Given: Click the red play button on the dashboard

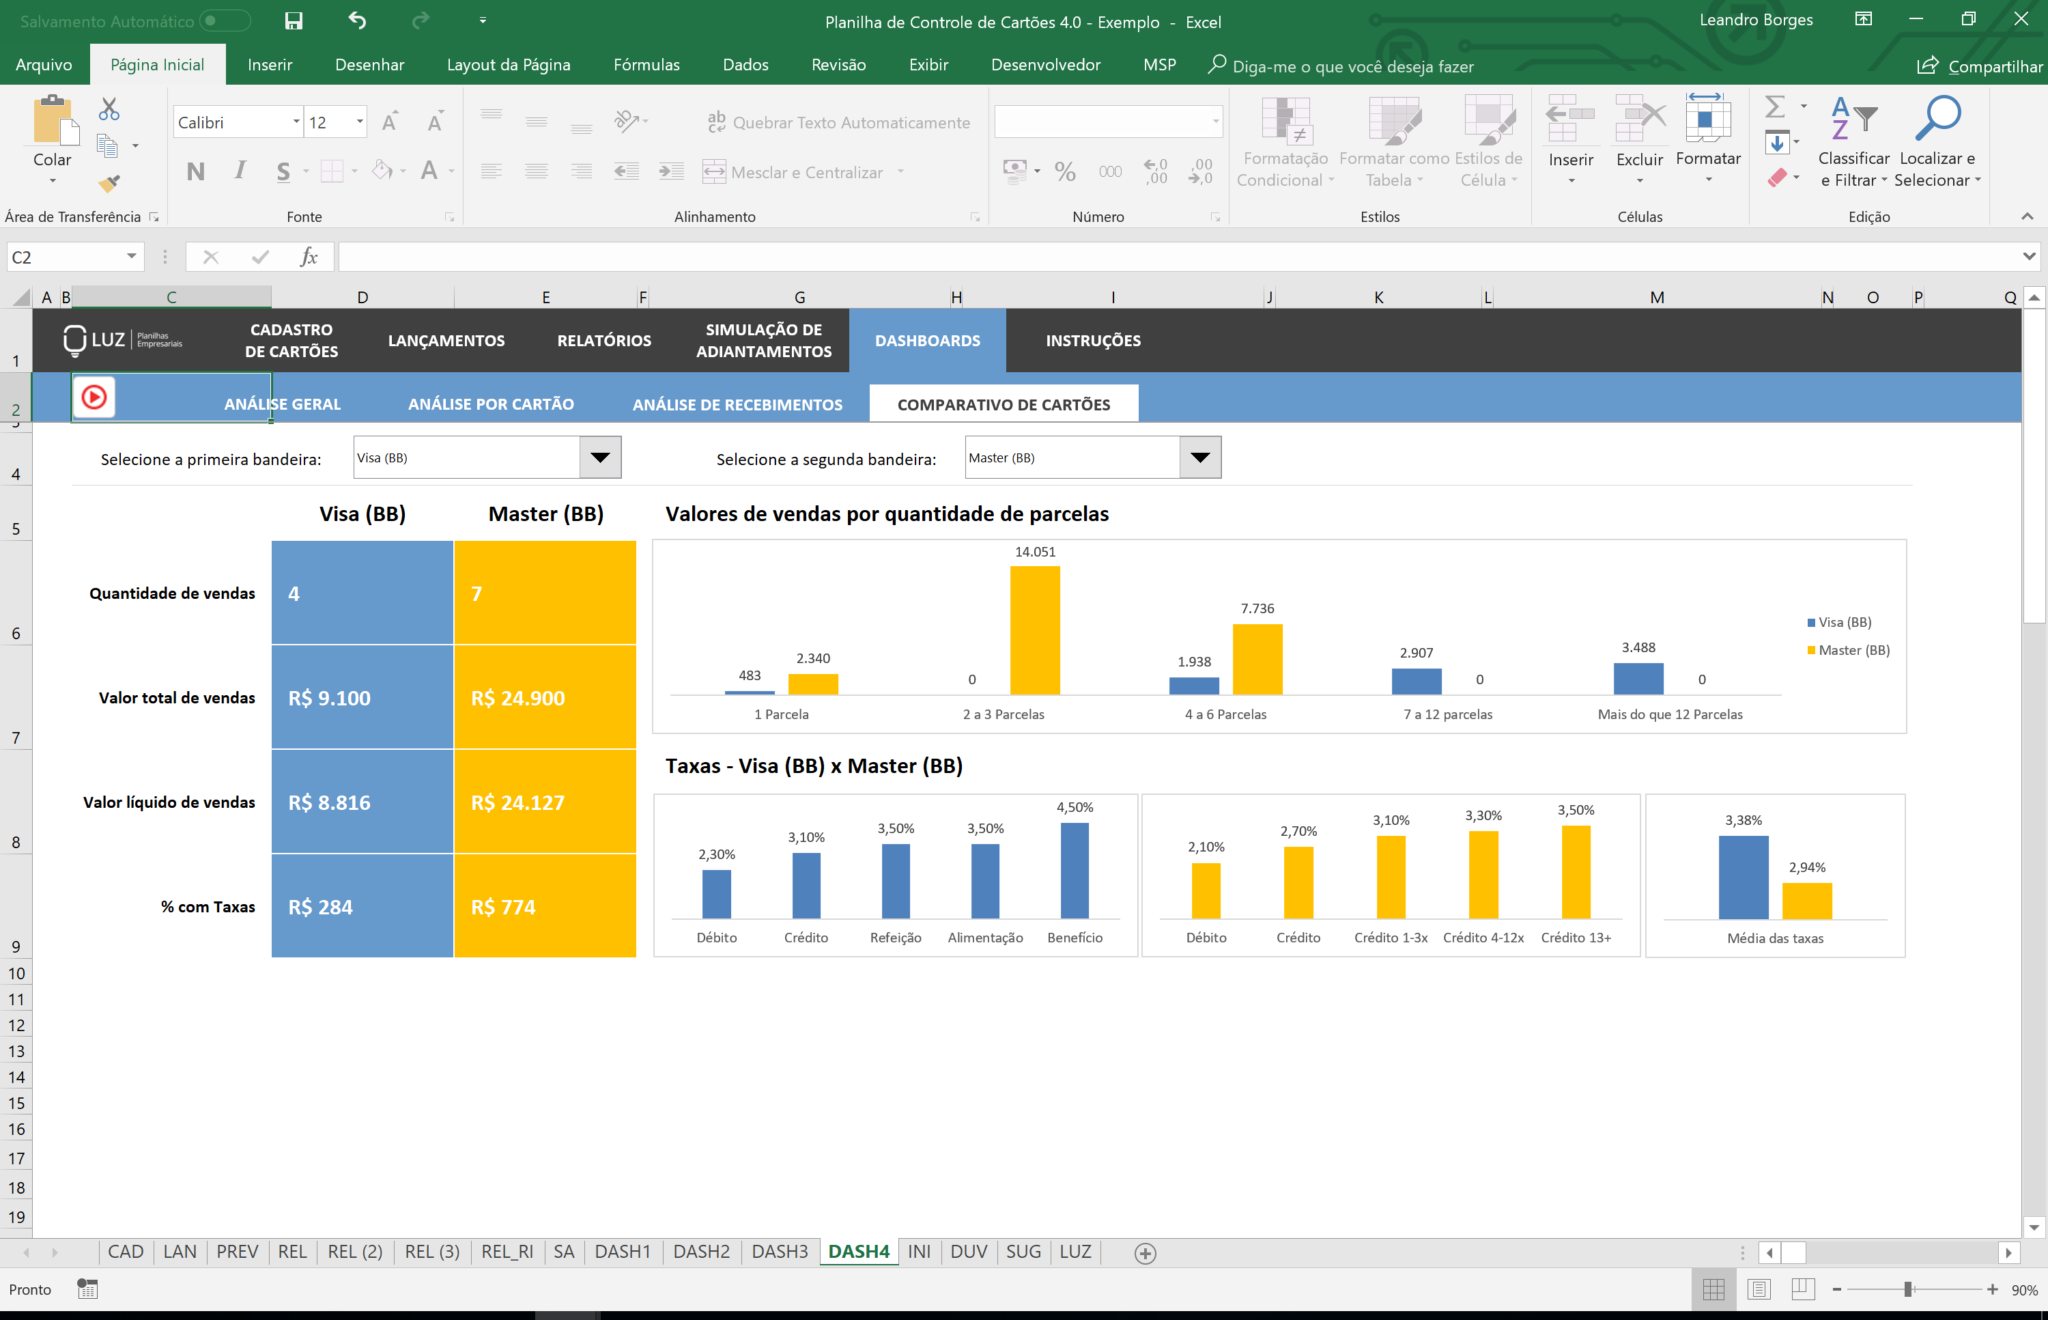Looking at the screenshot, I should [94, 396].
